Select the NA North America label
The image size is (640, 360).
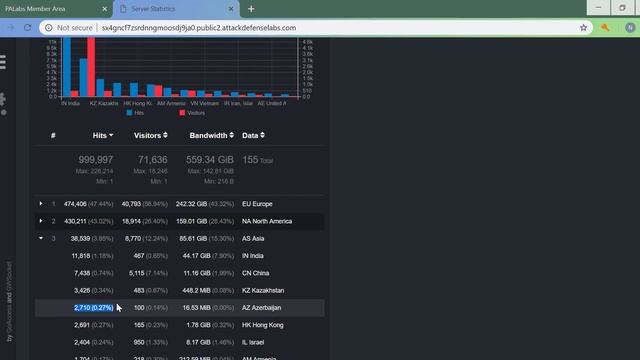click(x=267, y=221)
